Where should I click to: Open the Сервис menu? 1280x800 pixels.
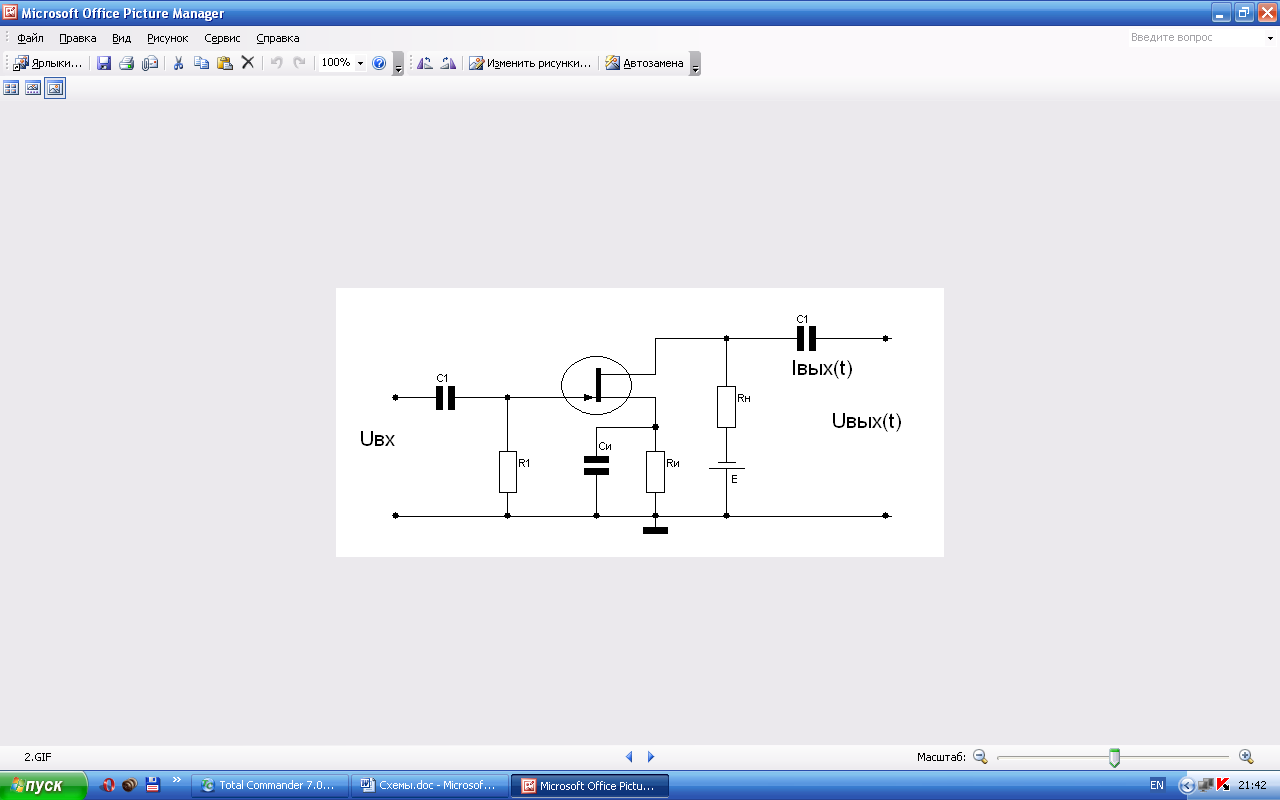[222, 38]
